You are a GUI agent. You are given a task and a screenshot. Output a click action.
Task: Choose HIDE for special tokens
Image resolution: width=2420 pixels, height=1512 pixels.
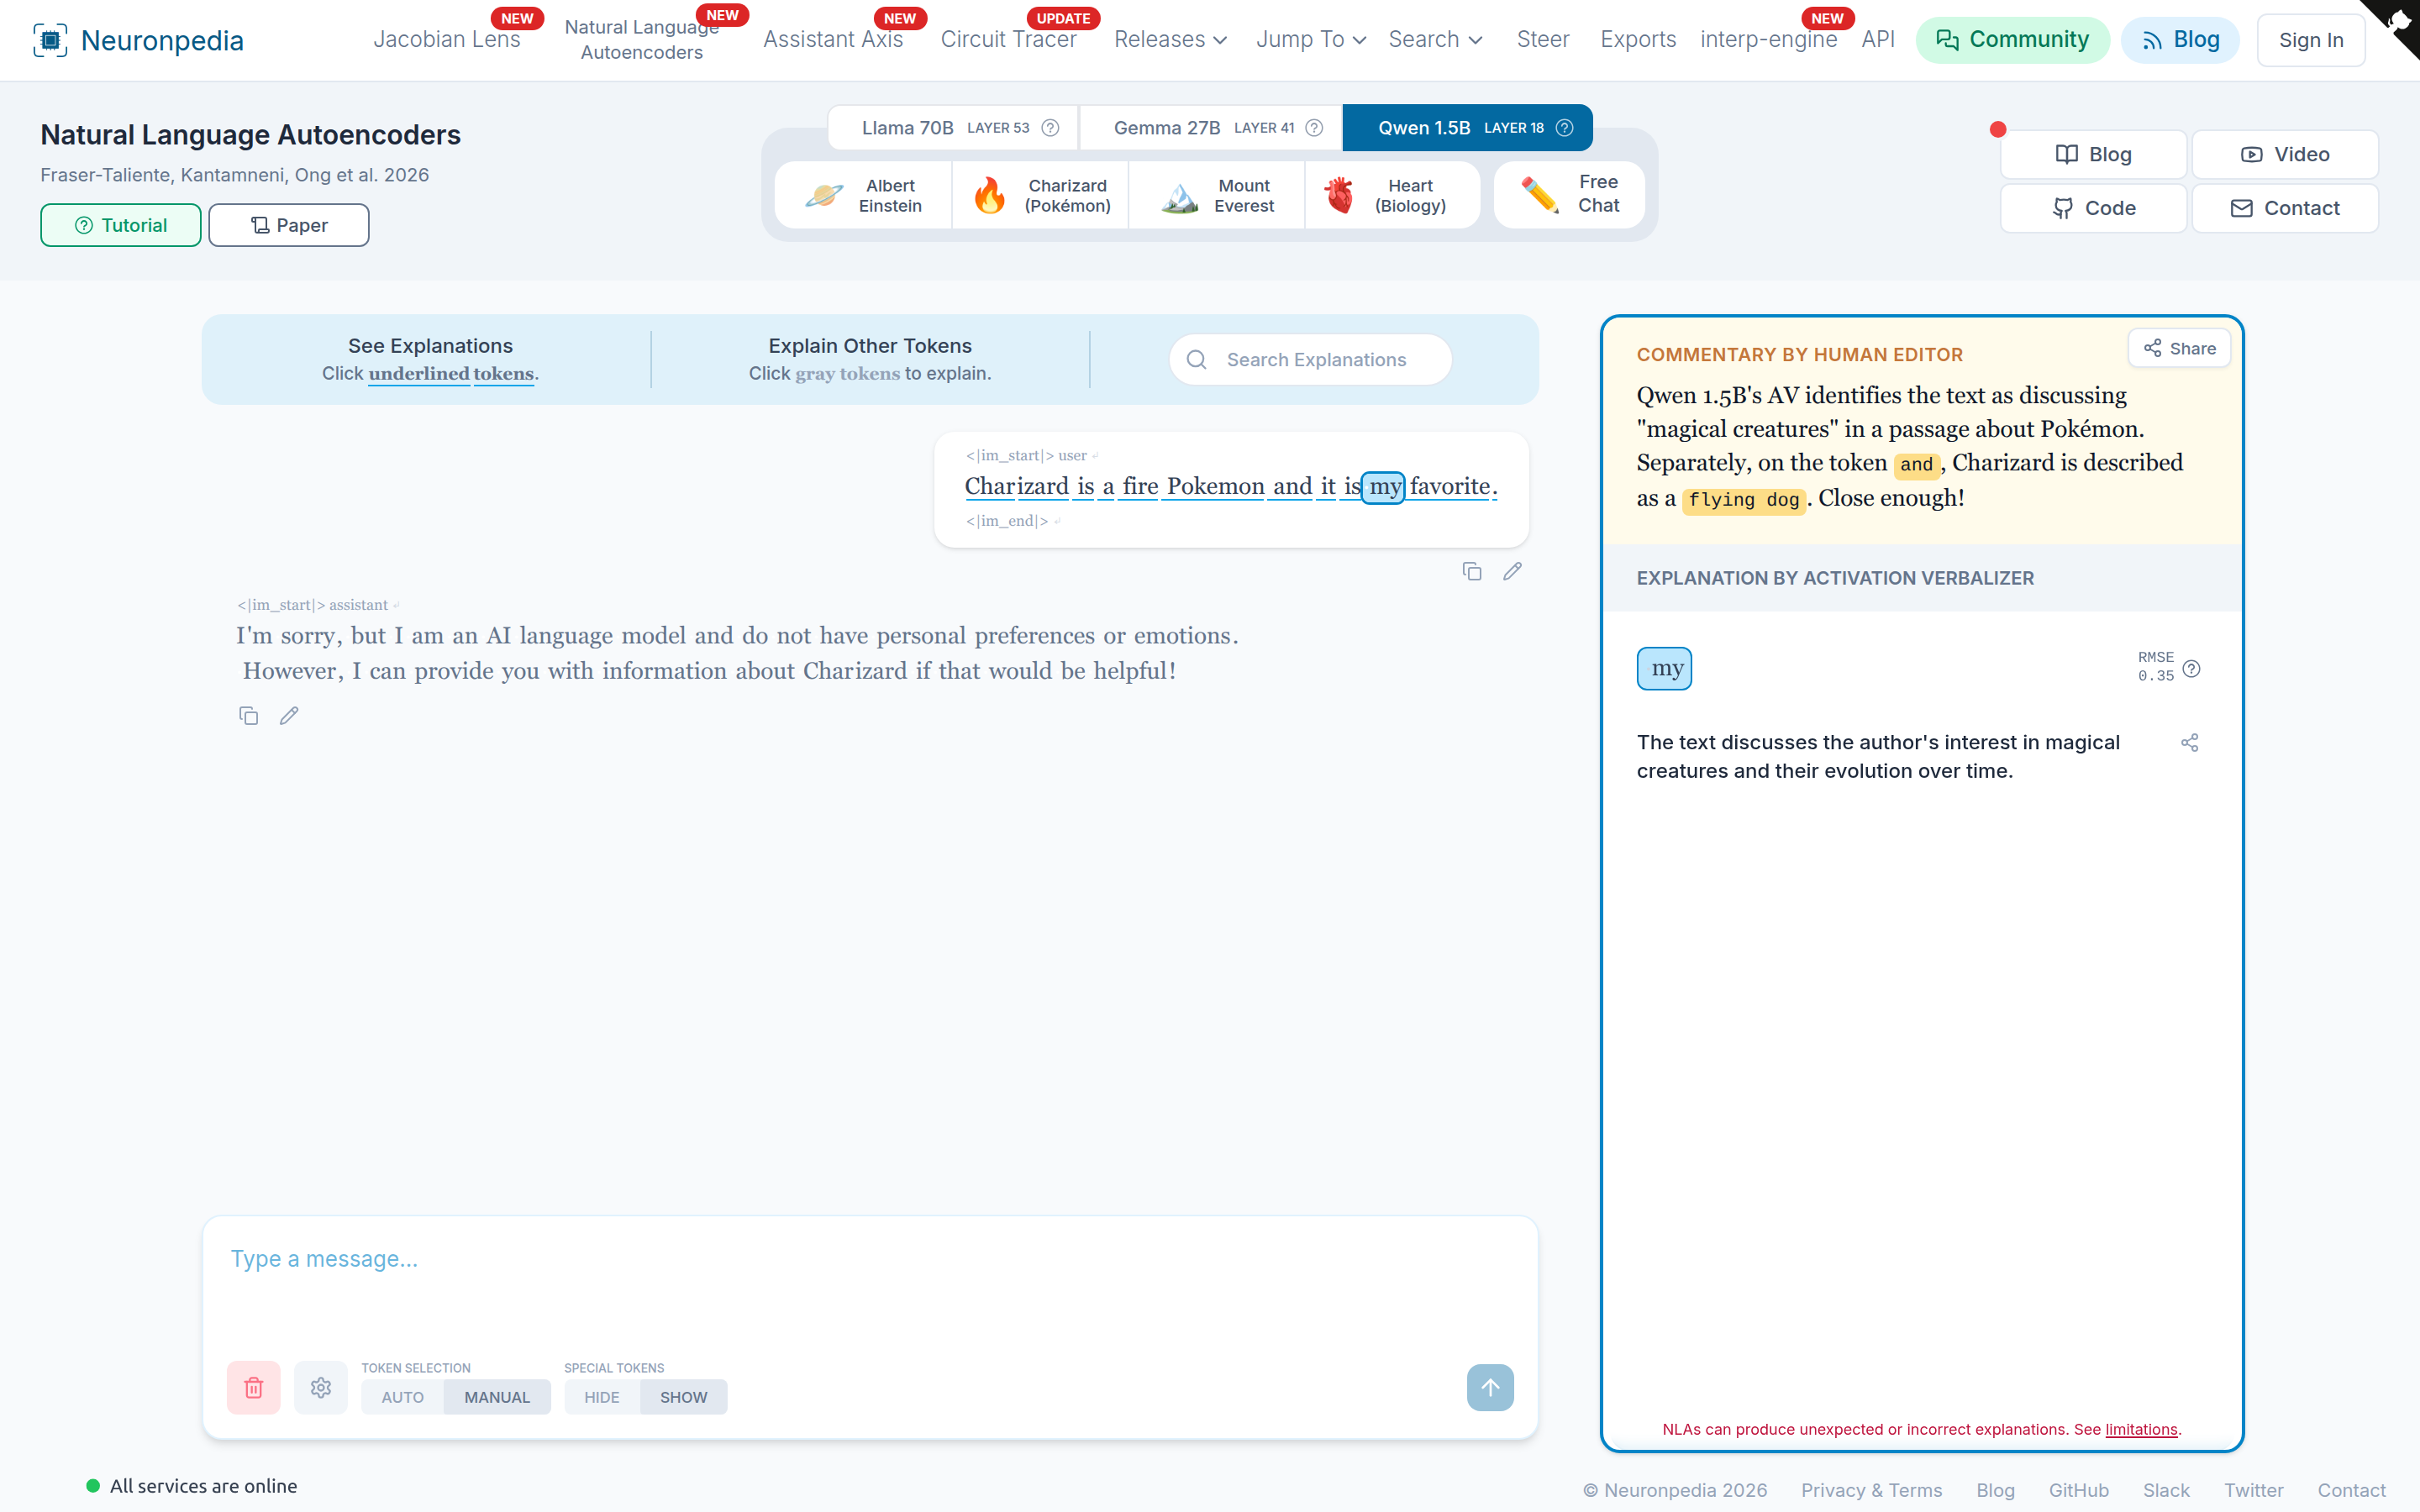[602, 1398]
